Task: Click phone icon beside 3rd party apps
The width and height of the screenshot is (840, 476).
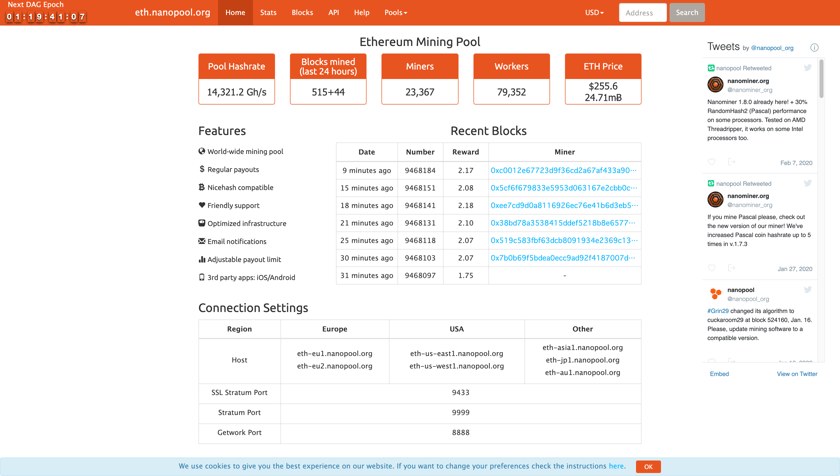Action: tap(201, 277)
